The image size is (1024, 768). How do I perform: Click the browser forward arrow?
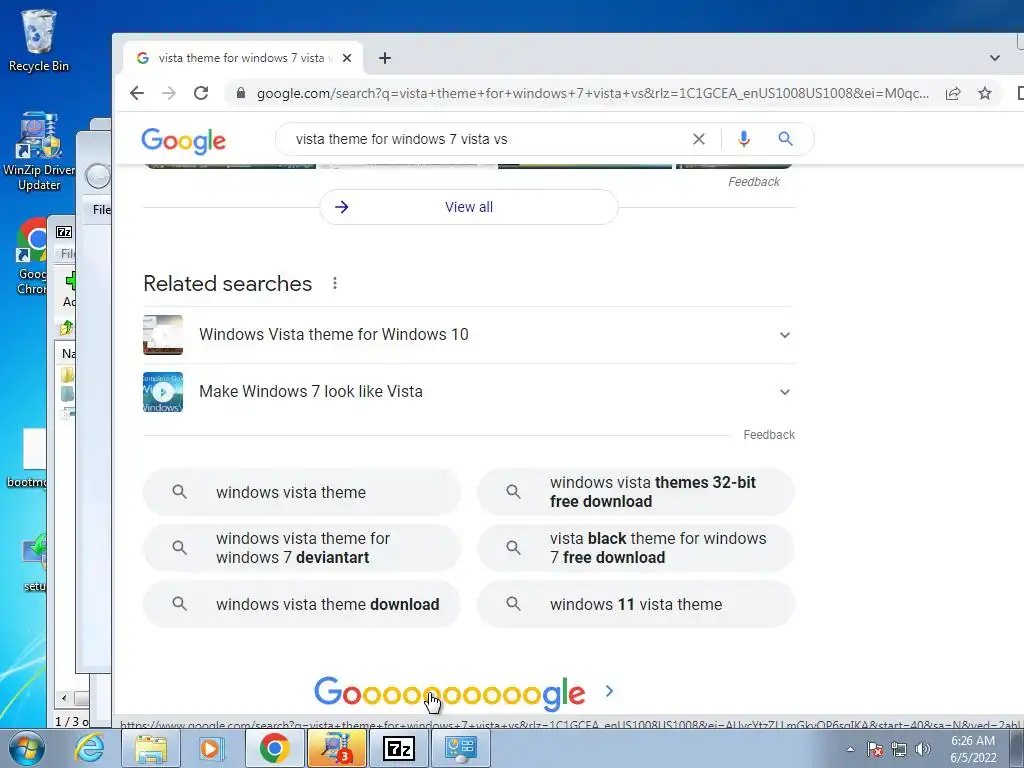tap(169, 93)
